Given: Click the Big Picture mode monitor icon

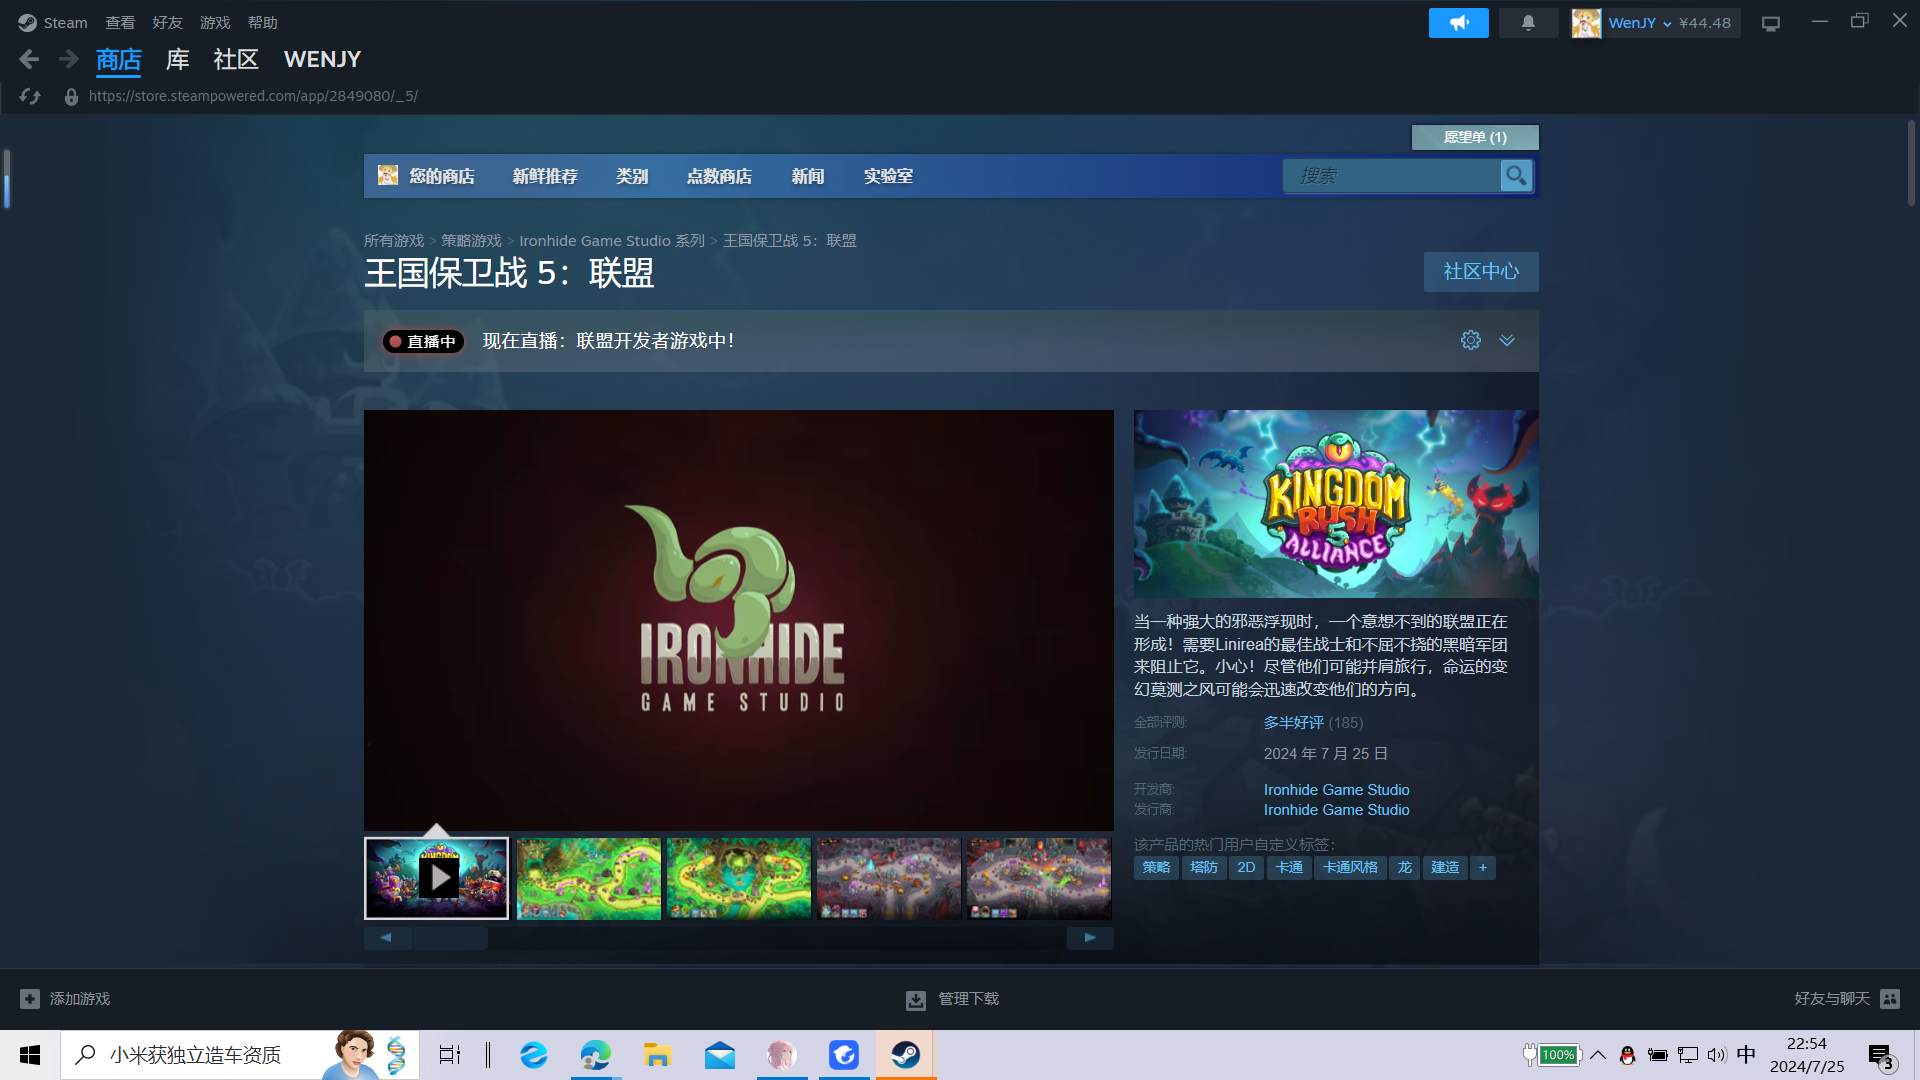Looking at the screenshot, I should click(1771, 23).
